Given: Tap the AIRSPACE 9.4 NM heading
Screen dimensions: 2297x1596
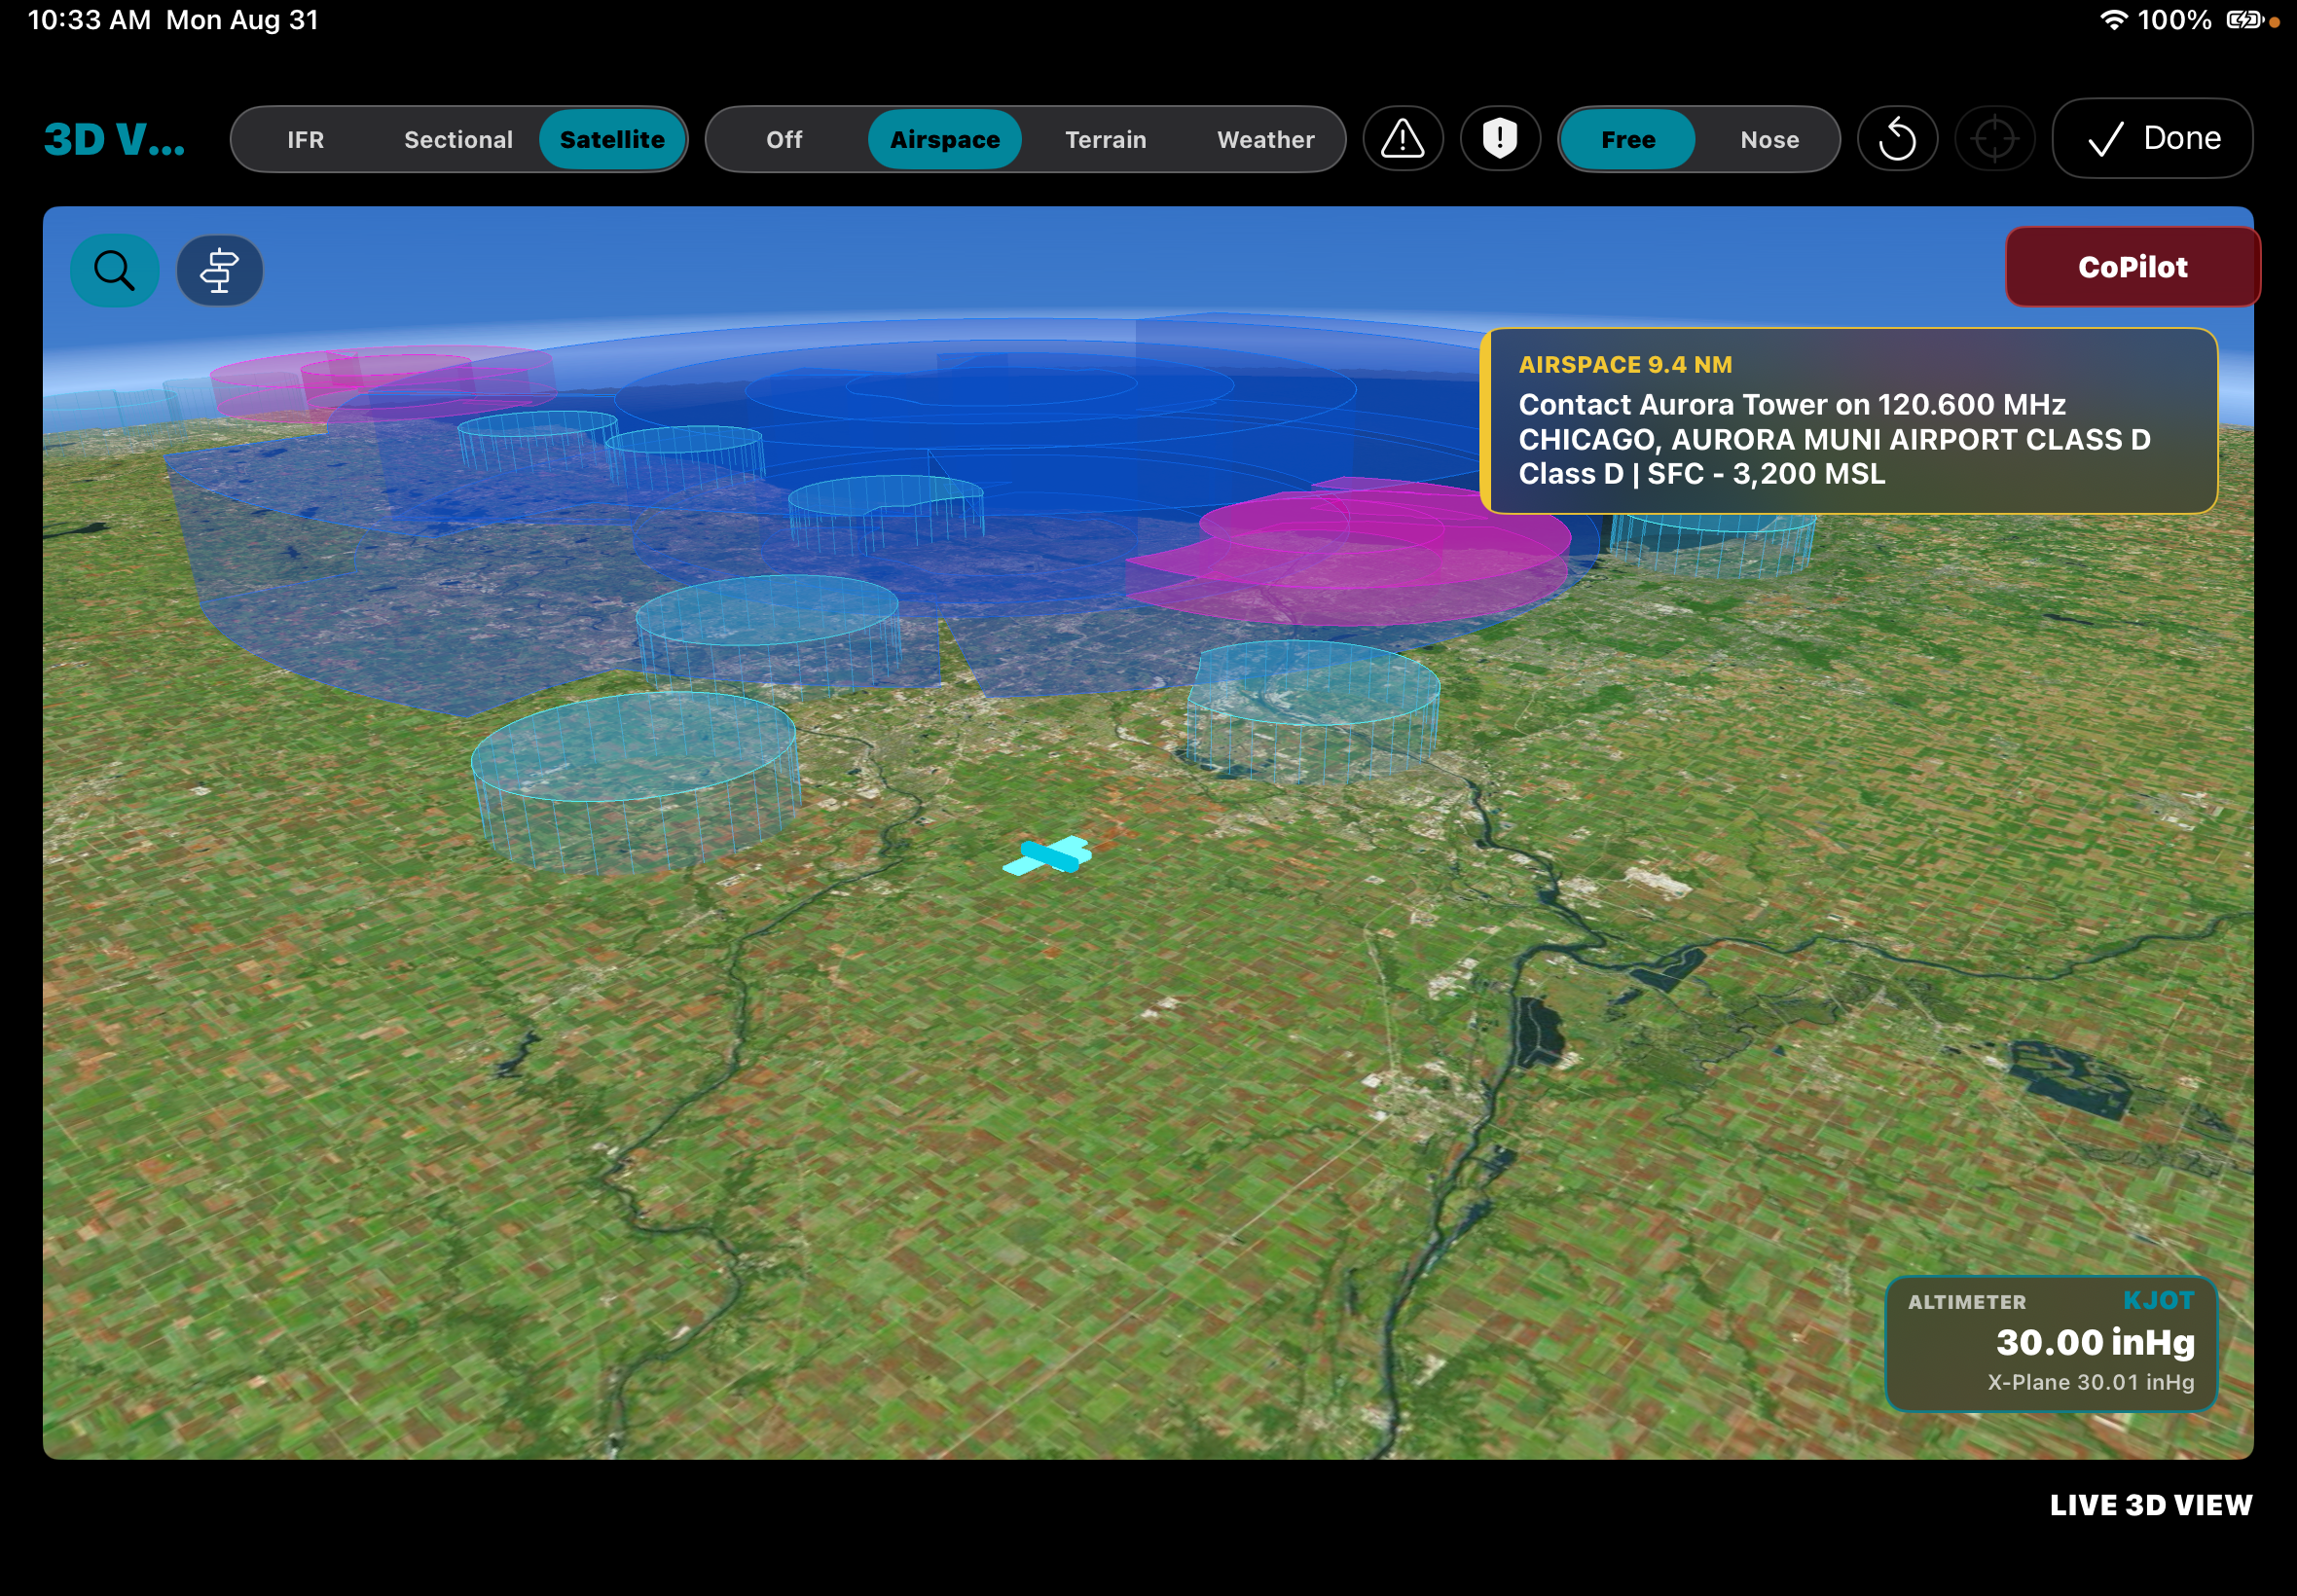Looking at the screenshot, I should (x=1625, y=364).
